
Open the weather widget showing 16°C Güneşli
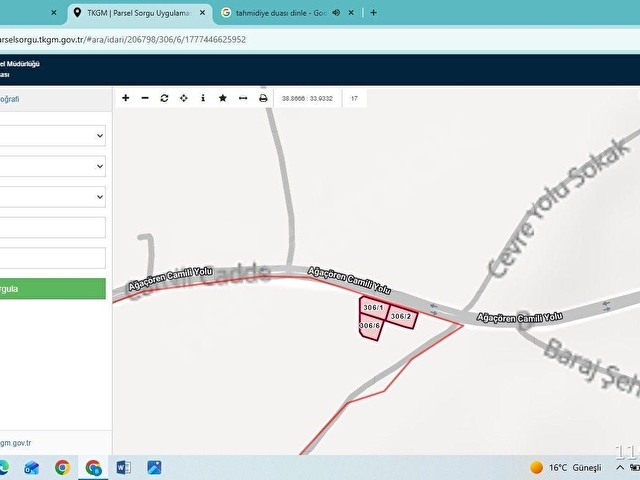point(566,467)
